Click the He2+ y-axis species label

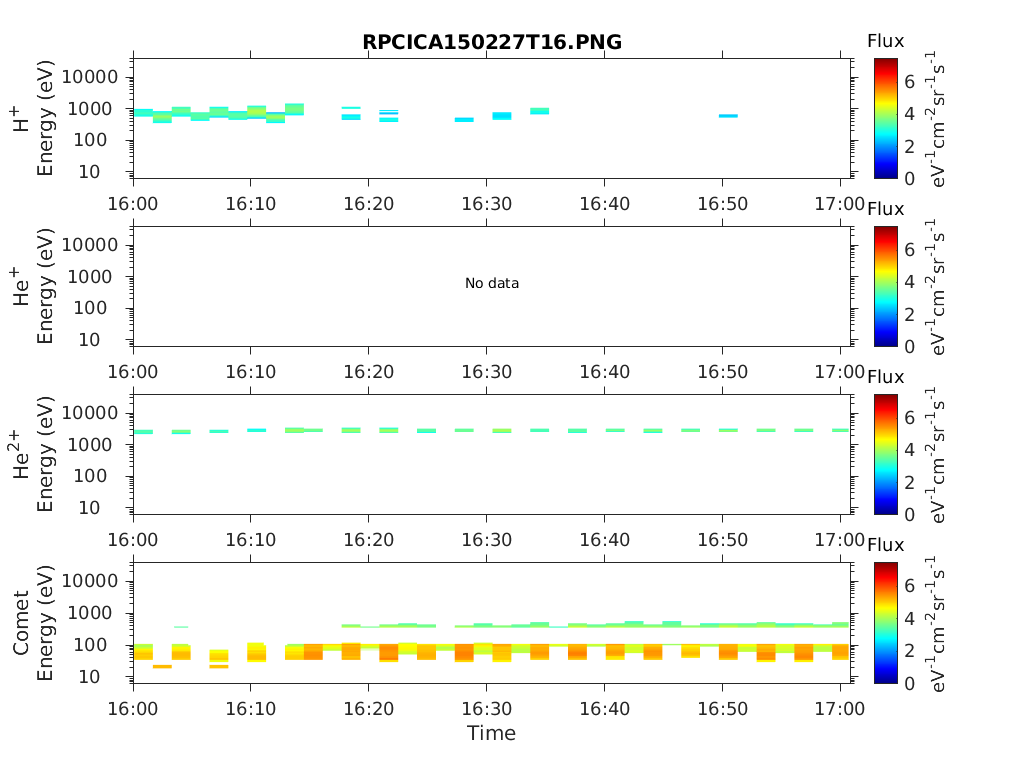click(x=21, y=454)
